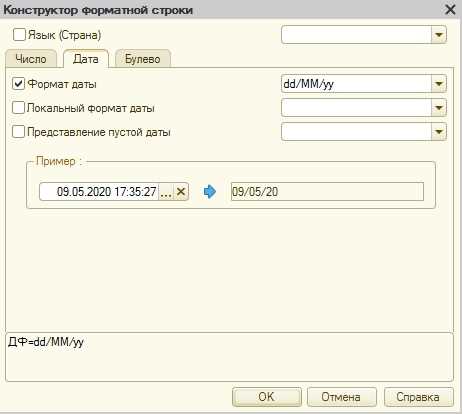Expand the local date format dropdown
Viewport: 462px width, 414px height.
[x=439, y=108]
